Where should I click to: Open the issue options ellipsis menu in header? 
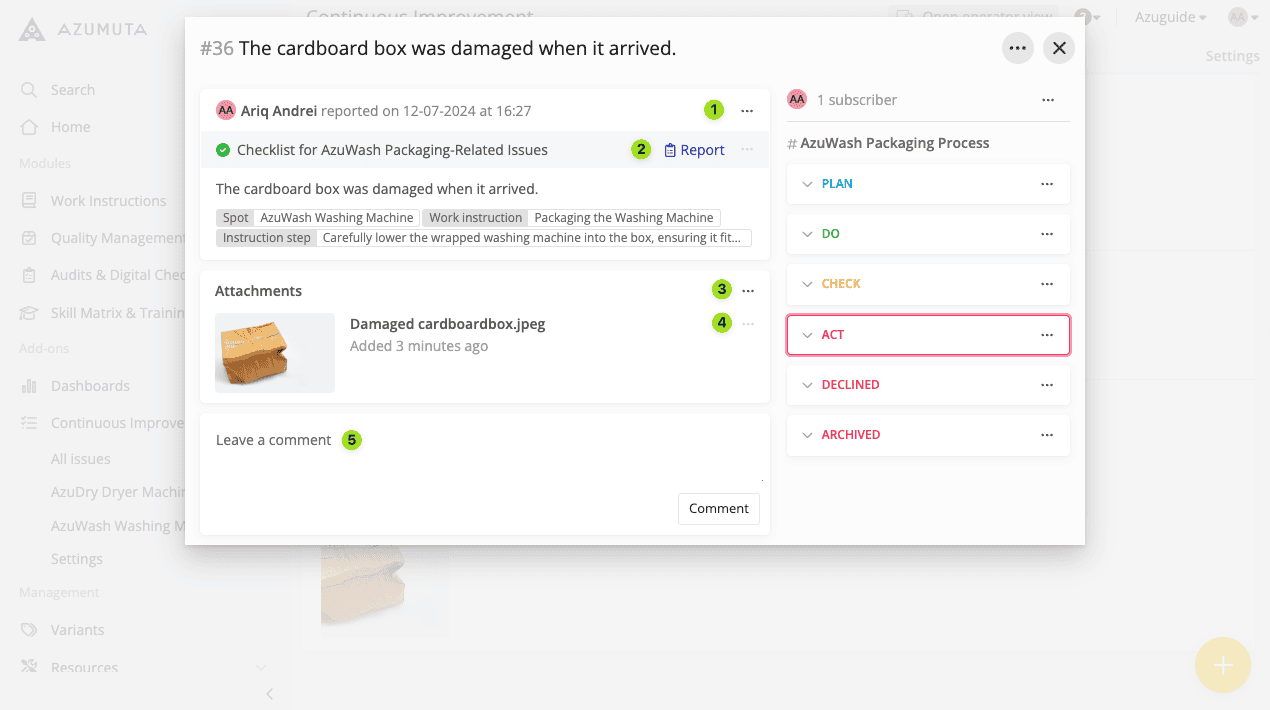[1018, 48]
